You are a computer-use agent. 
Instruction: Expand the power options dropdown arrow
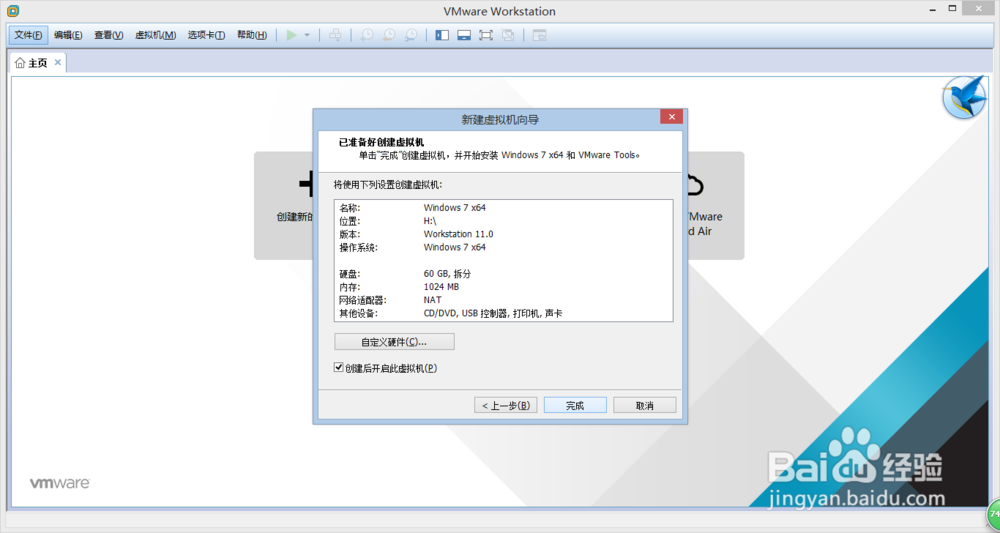tap(307, 35)
